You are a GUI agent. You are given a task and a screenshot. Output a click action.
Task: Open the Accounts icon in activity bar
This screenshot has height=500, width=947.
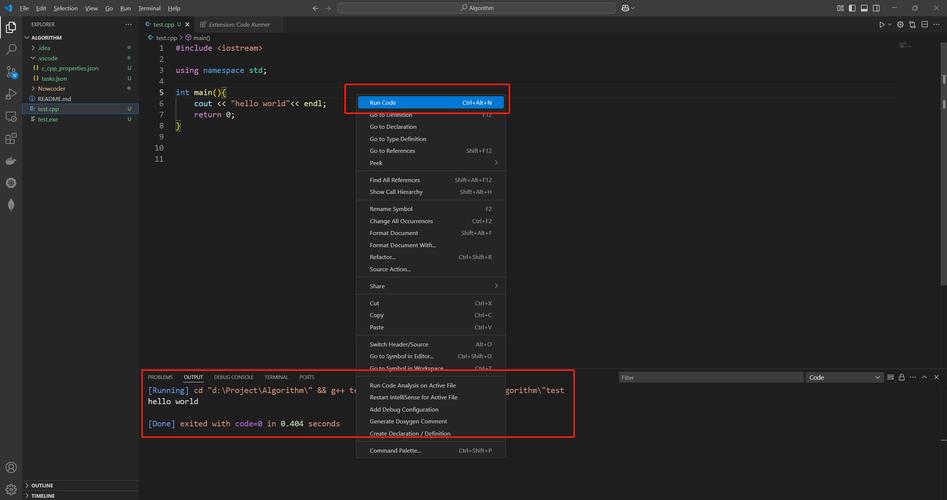[x=11, y=467]
